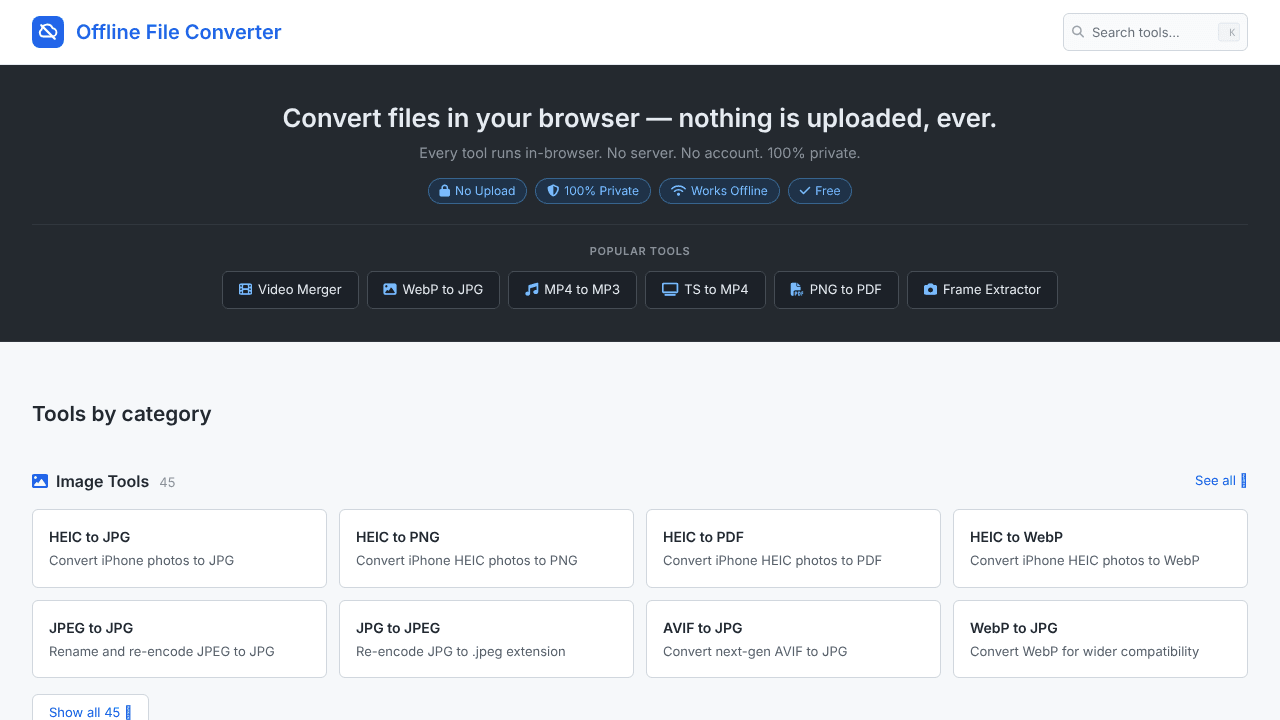Click the main headline about nothing uploaded
1280x720 pixels.
640,118
